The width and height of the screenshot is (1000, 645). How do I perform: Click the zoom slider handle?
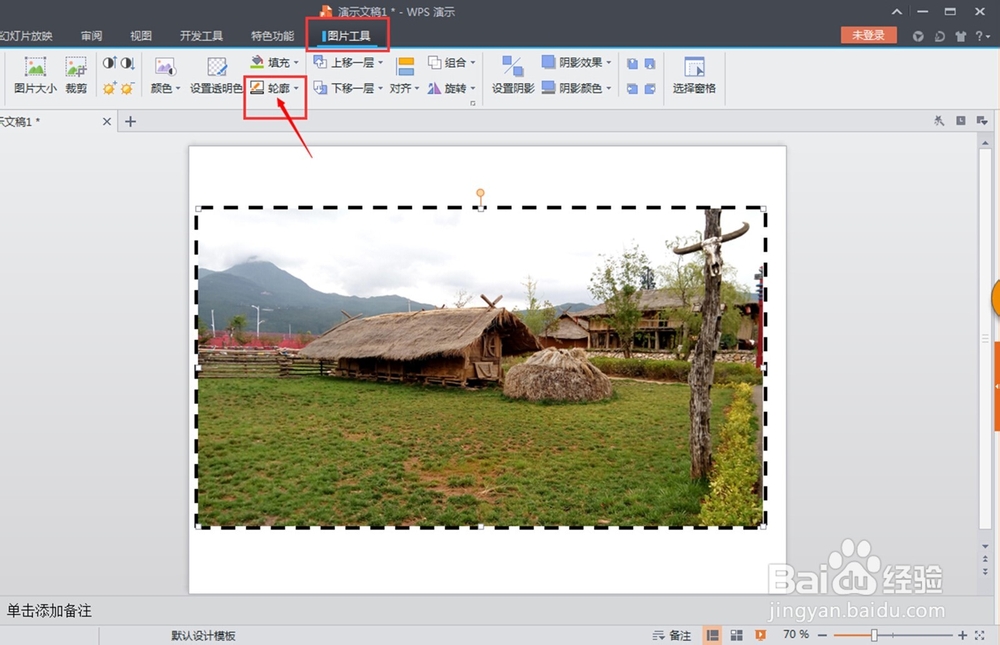pos(874,635)
